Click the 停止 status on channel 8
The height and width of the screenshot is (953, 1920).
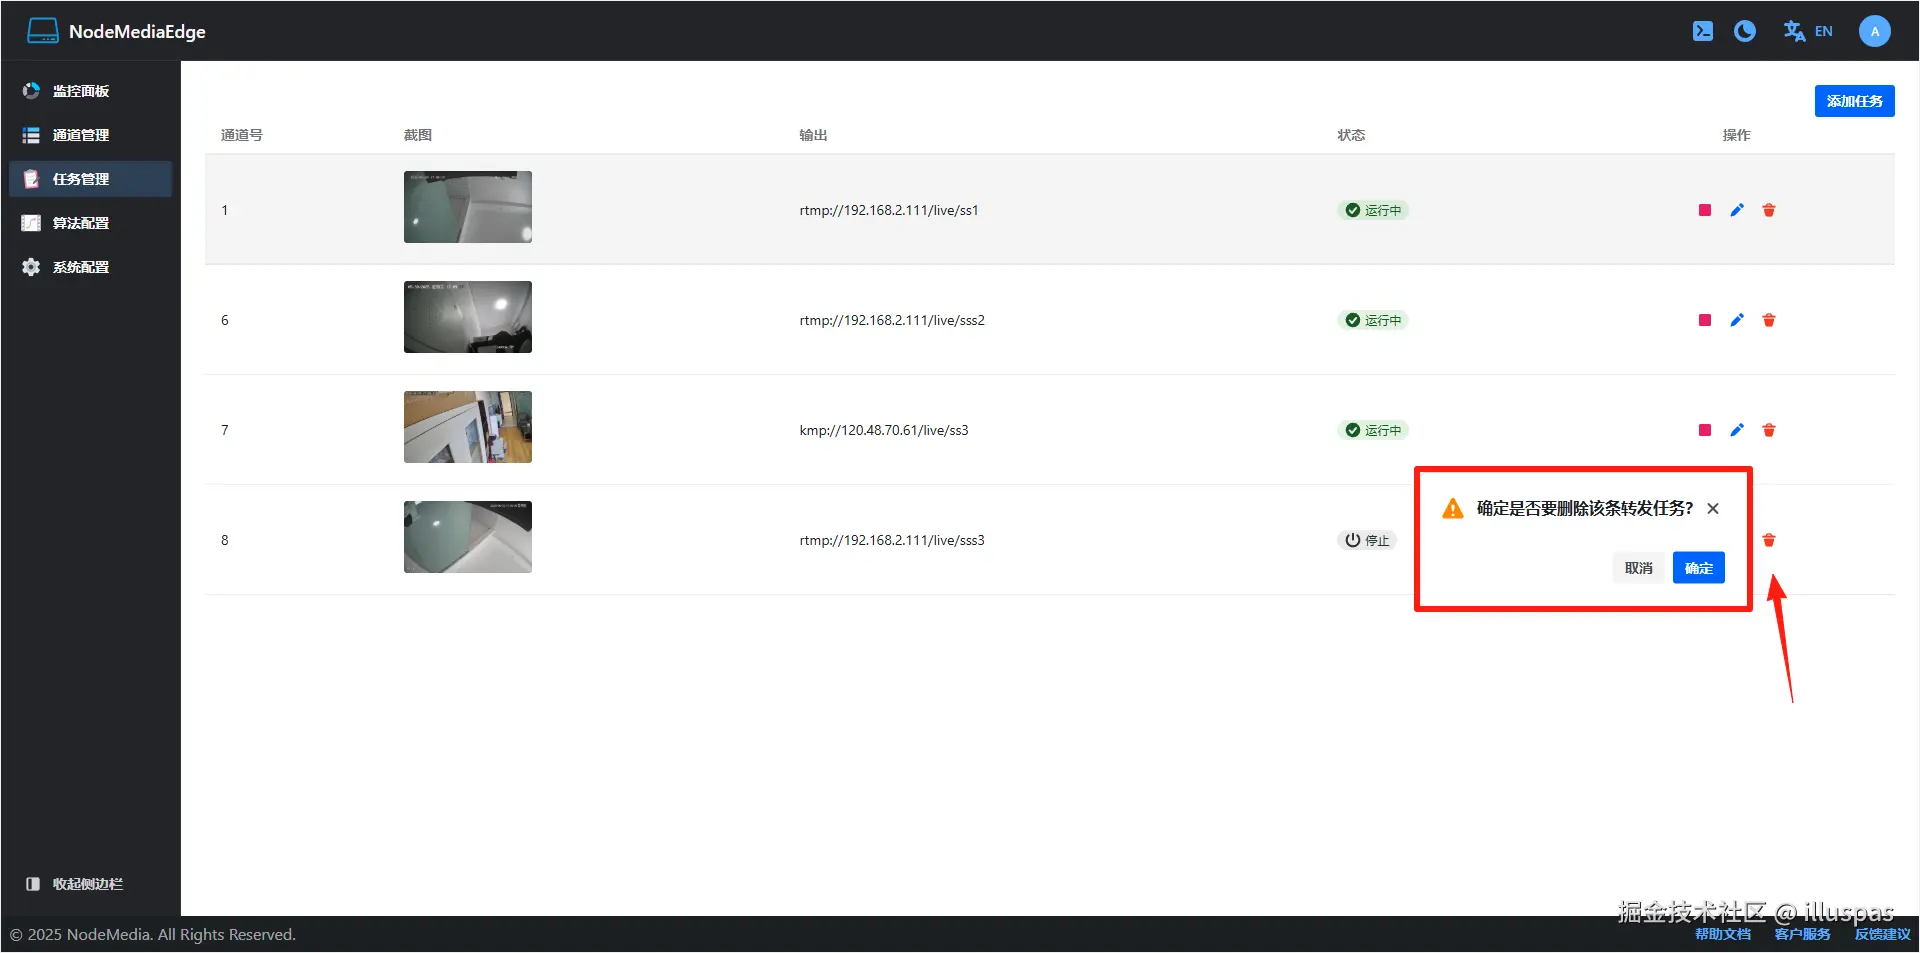pyautogui.click(x=1367, y=540)
